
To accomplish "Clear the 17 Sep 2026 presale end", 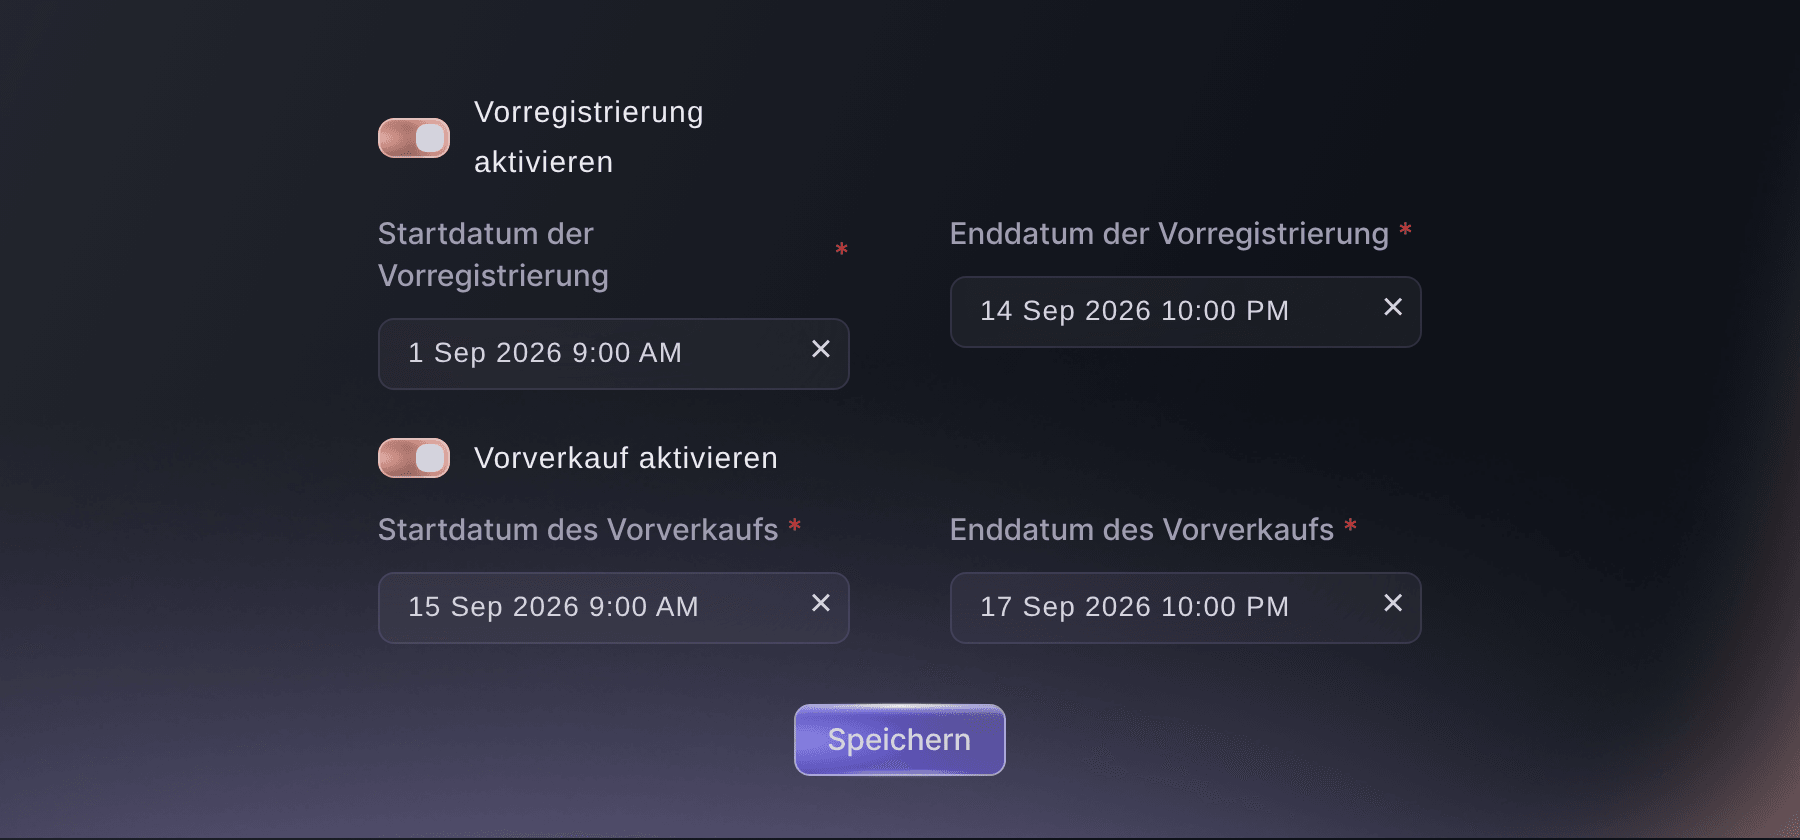I will pos(1393,603).
